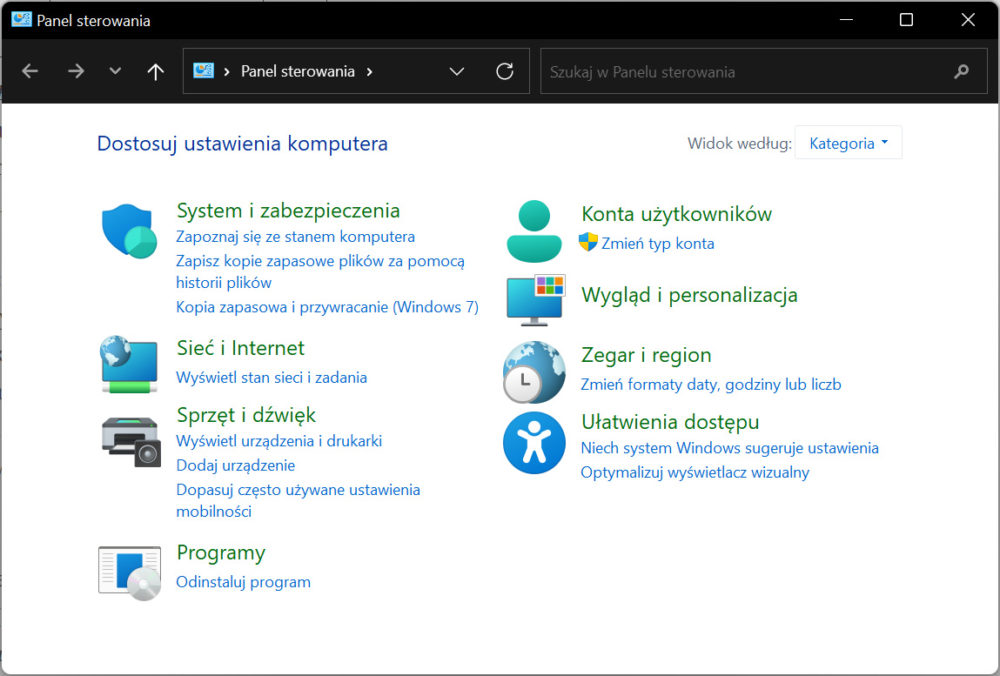Click Dodaj urządzenie link
This screenshot has height=676, width=1000.
(x=235, y=466)
